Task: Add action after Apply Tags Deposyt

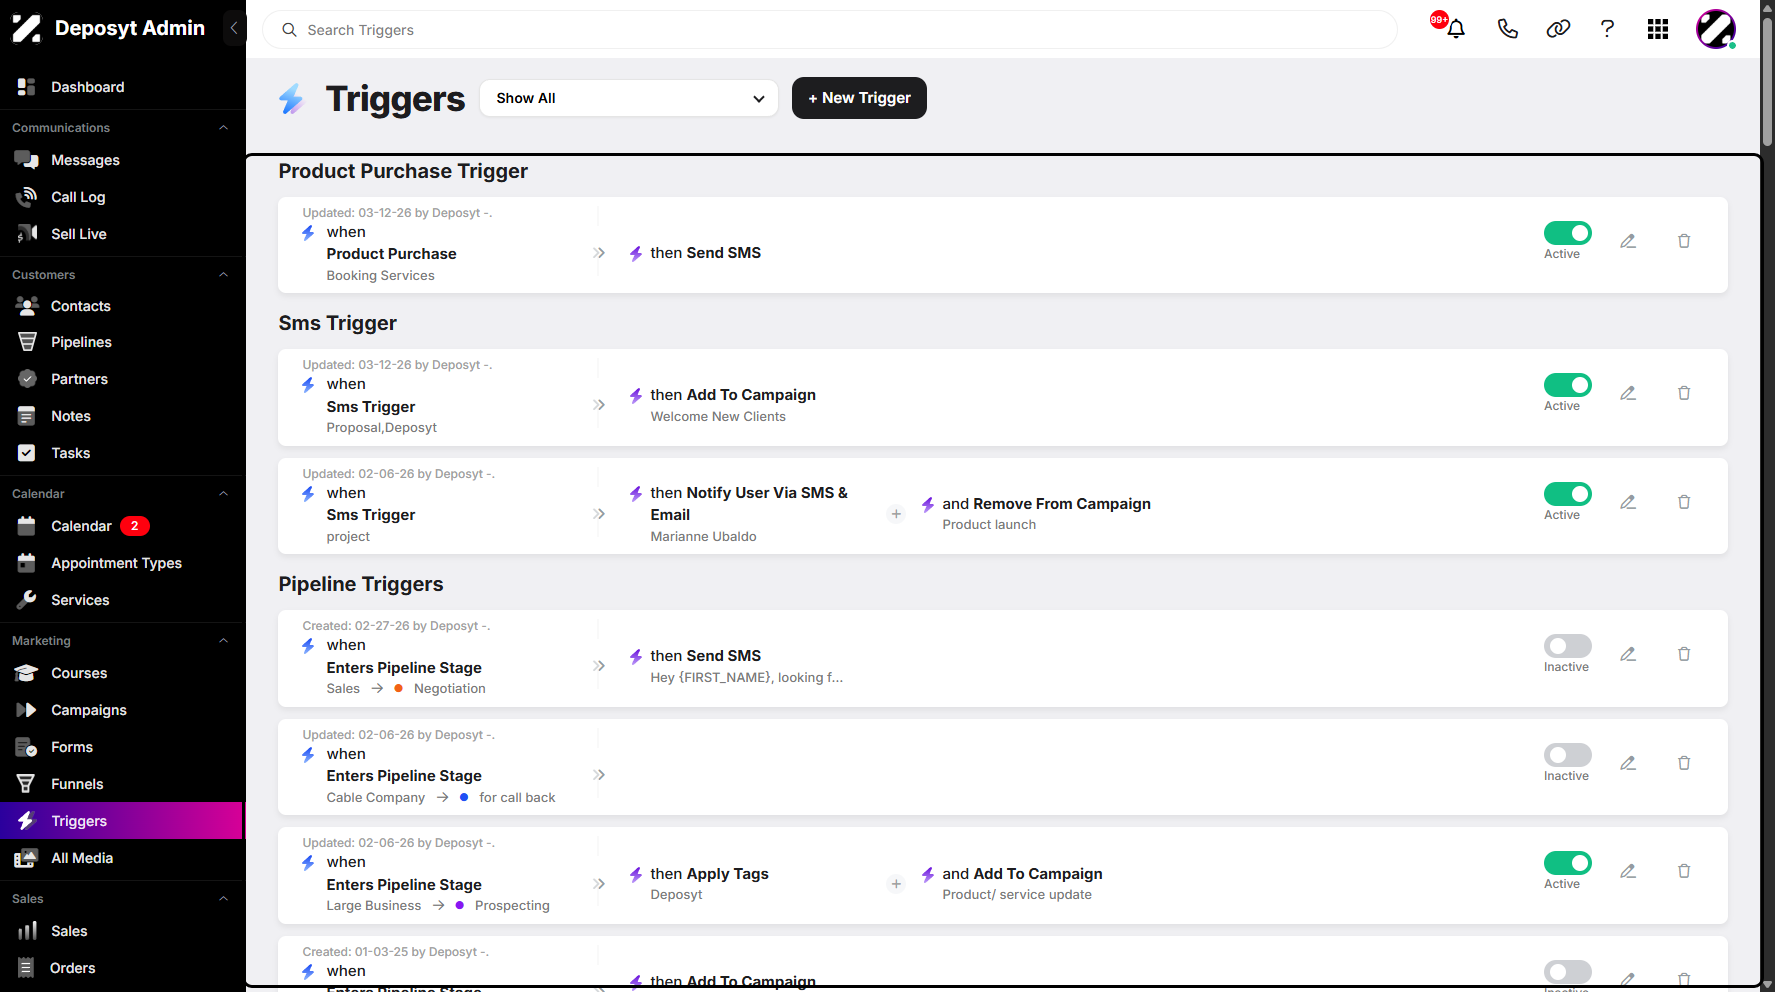Action: (896, 884)
